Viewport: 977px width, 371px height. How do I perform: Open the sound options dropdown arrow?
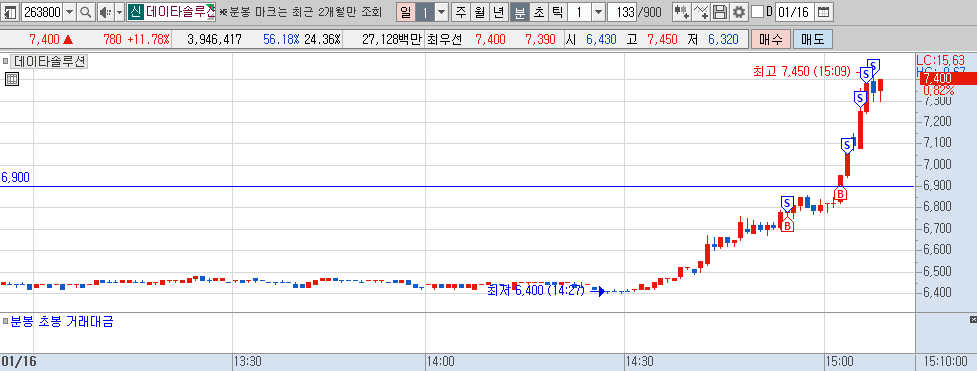click(x=119, y=12)
